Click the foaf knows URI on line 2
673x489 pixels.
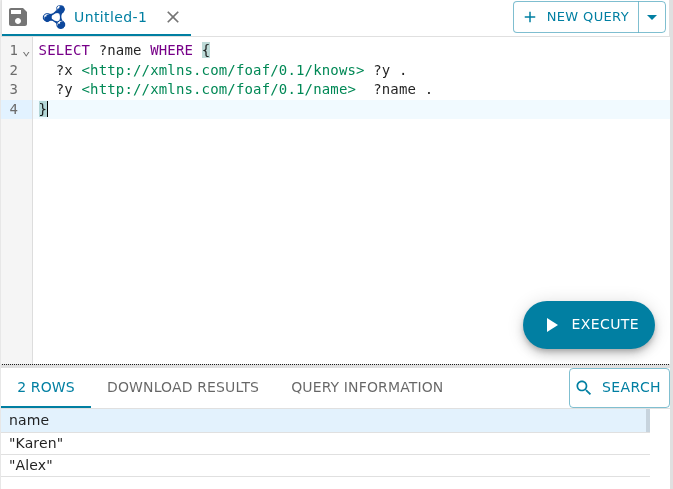(x=223, y=70)
